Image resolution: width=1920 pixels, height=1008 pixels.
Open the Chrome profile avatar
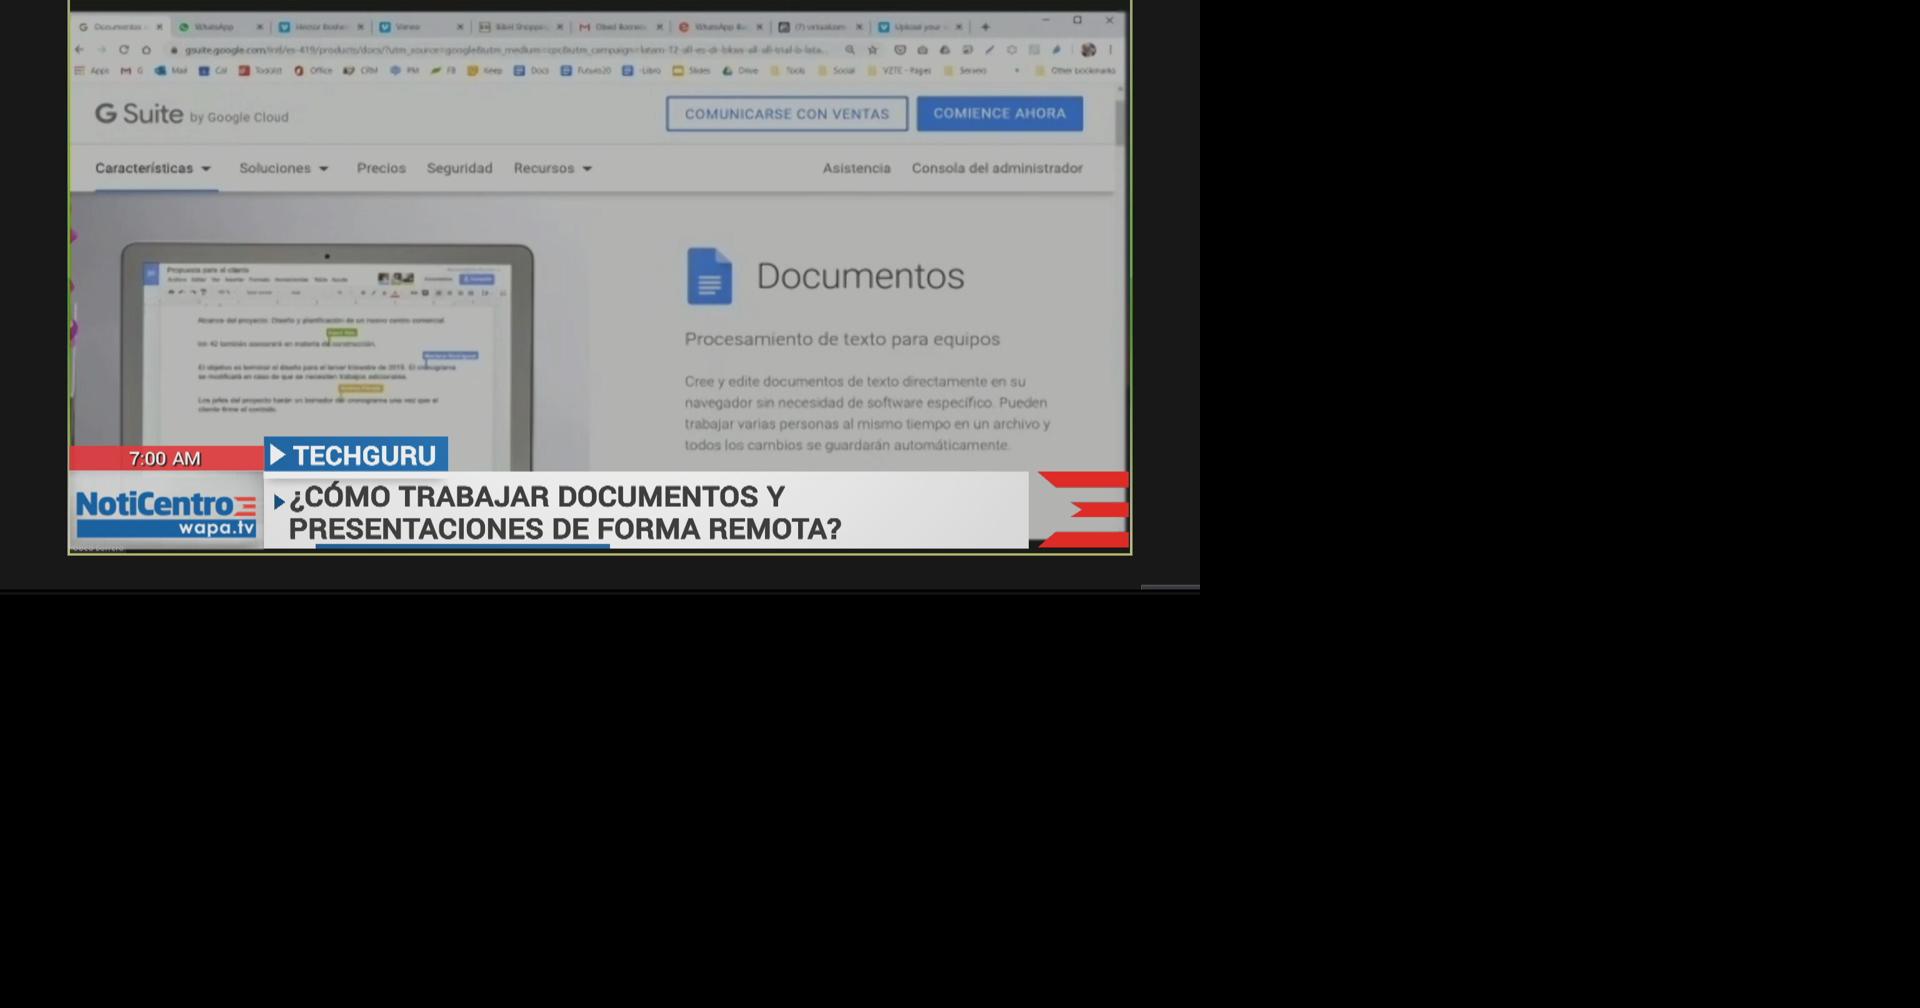point(1088,49)
